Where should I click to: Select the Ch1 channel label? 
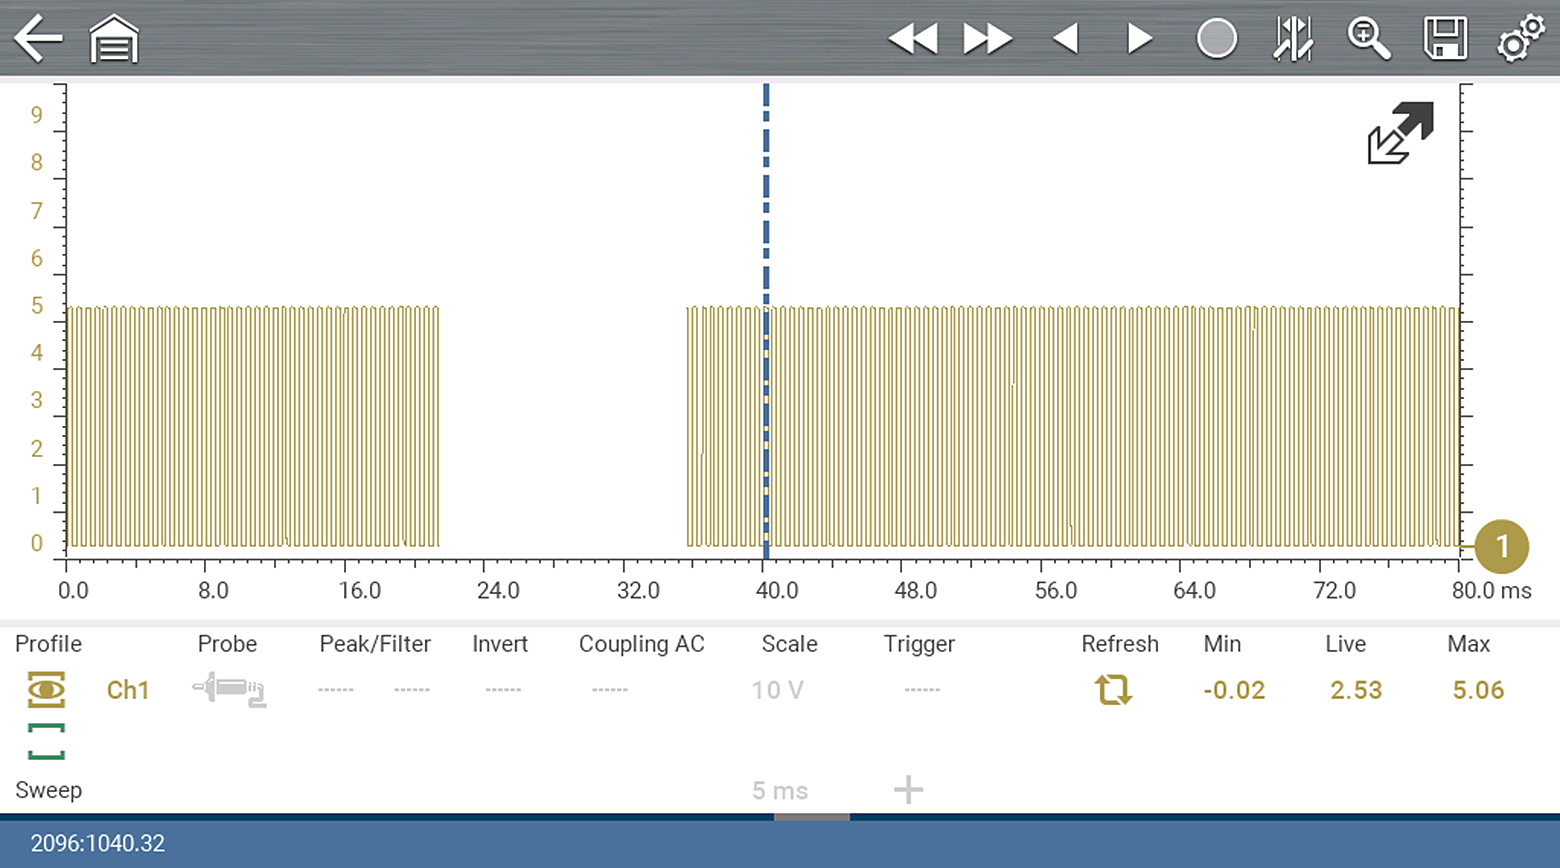coord(128,690)
